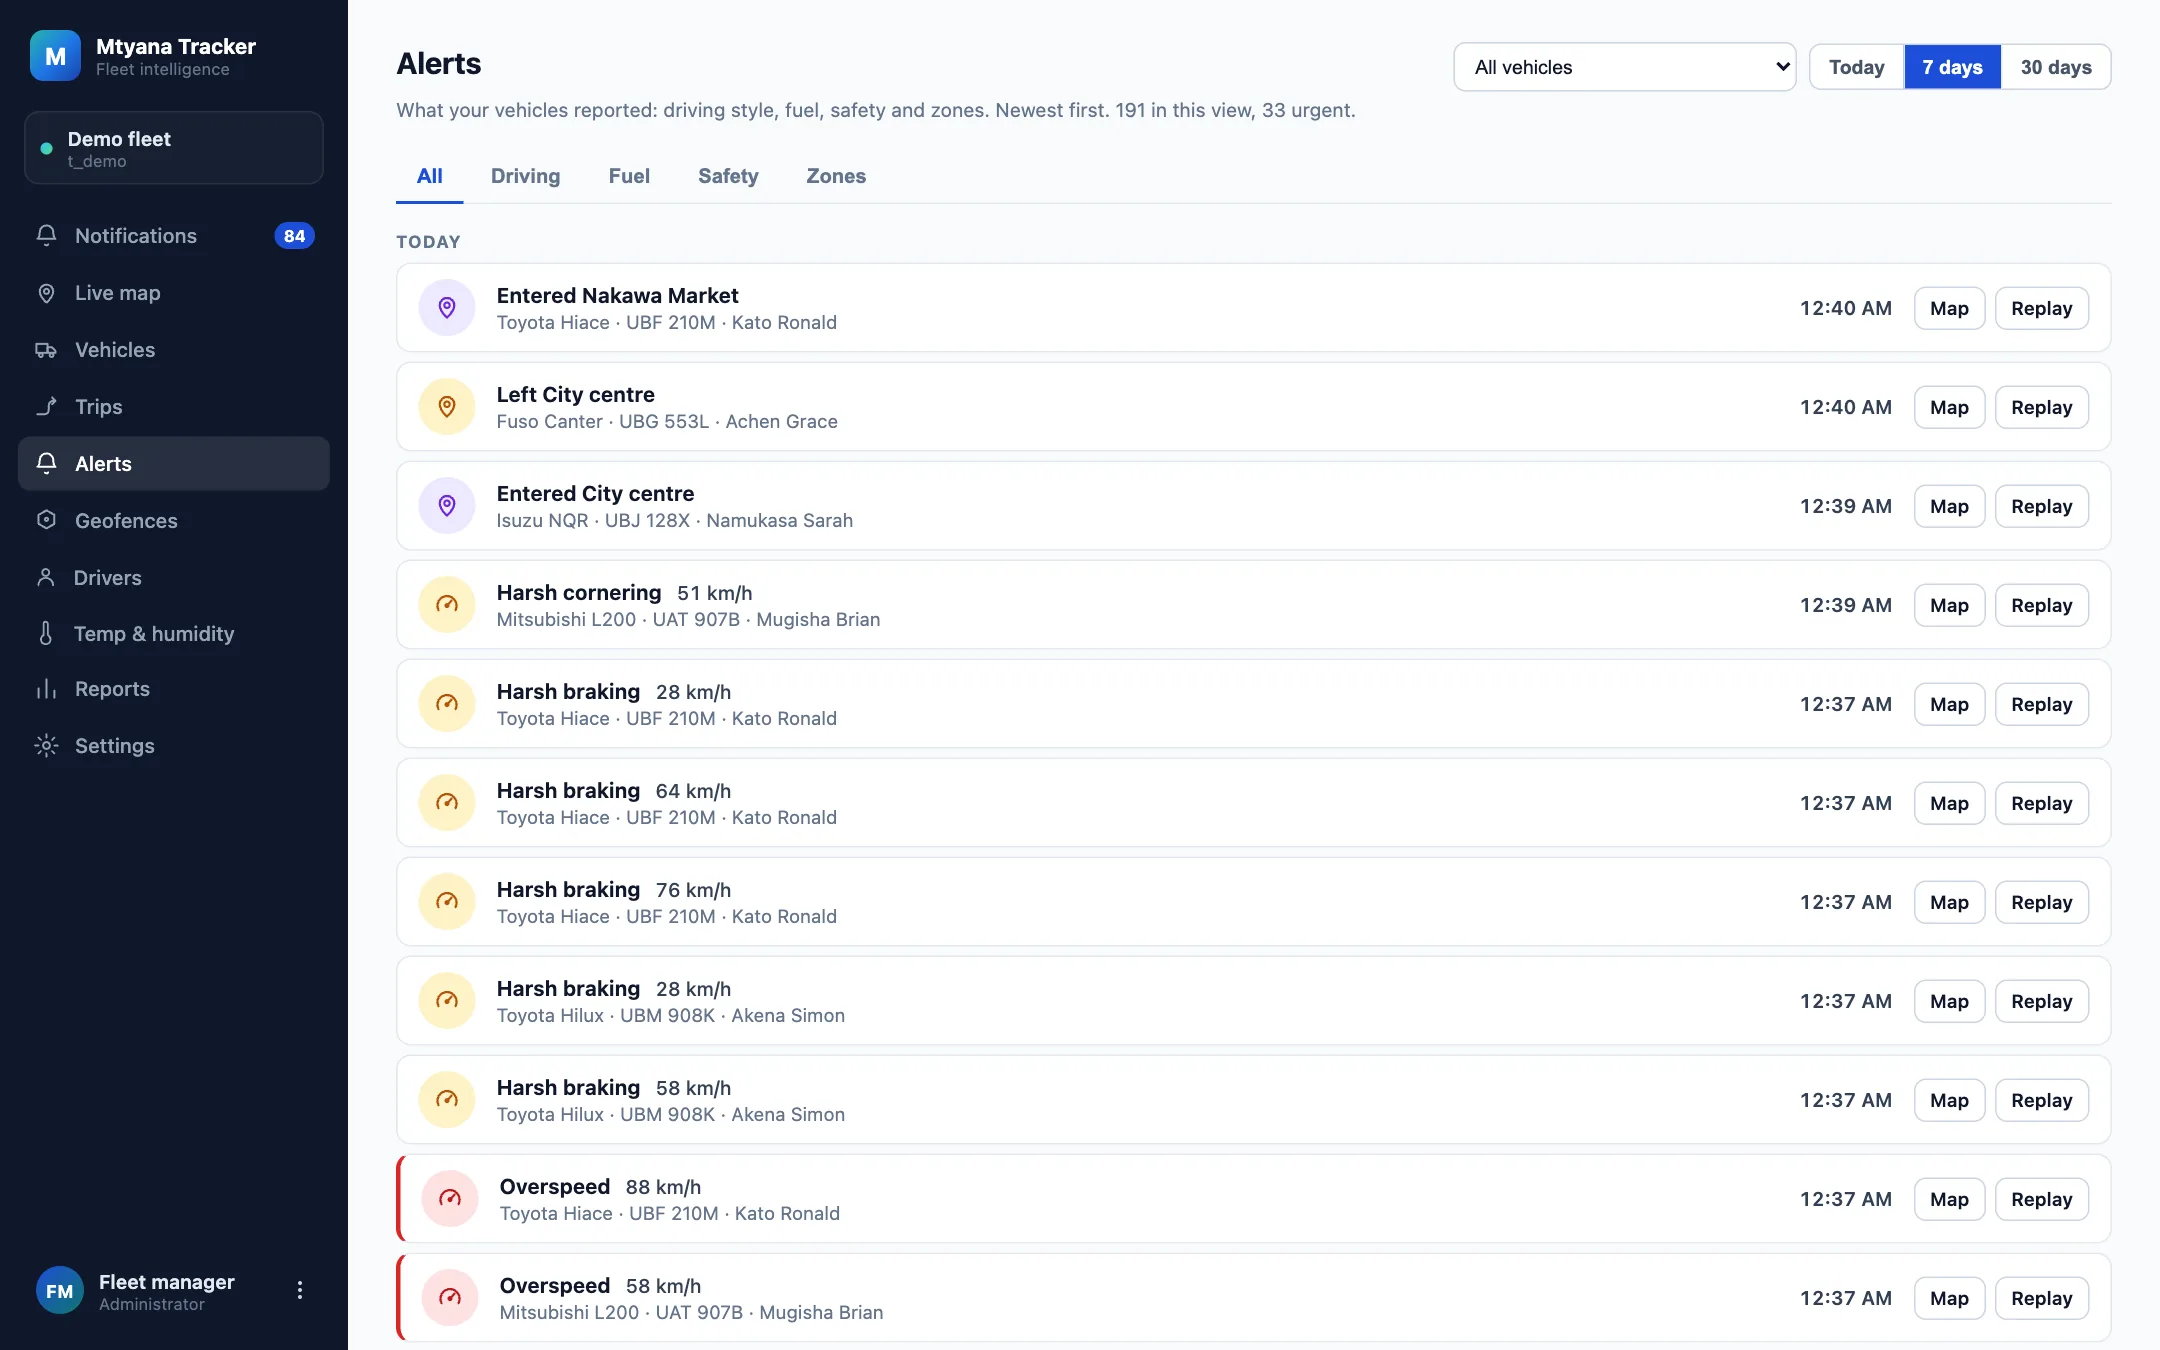Click the yellow pin icon for Left City centre

tap(447, 406)
